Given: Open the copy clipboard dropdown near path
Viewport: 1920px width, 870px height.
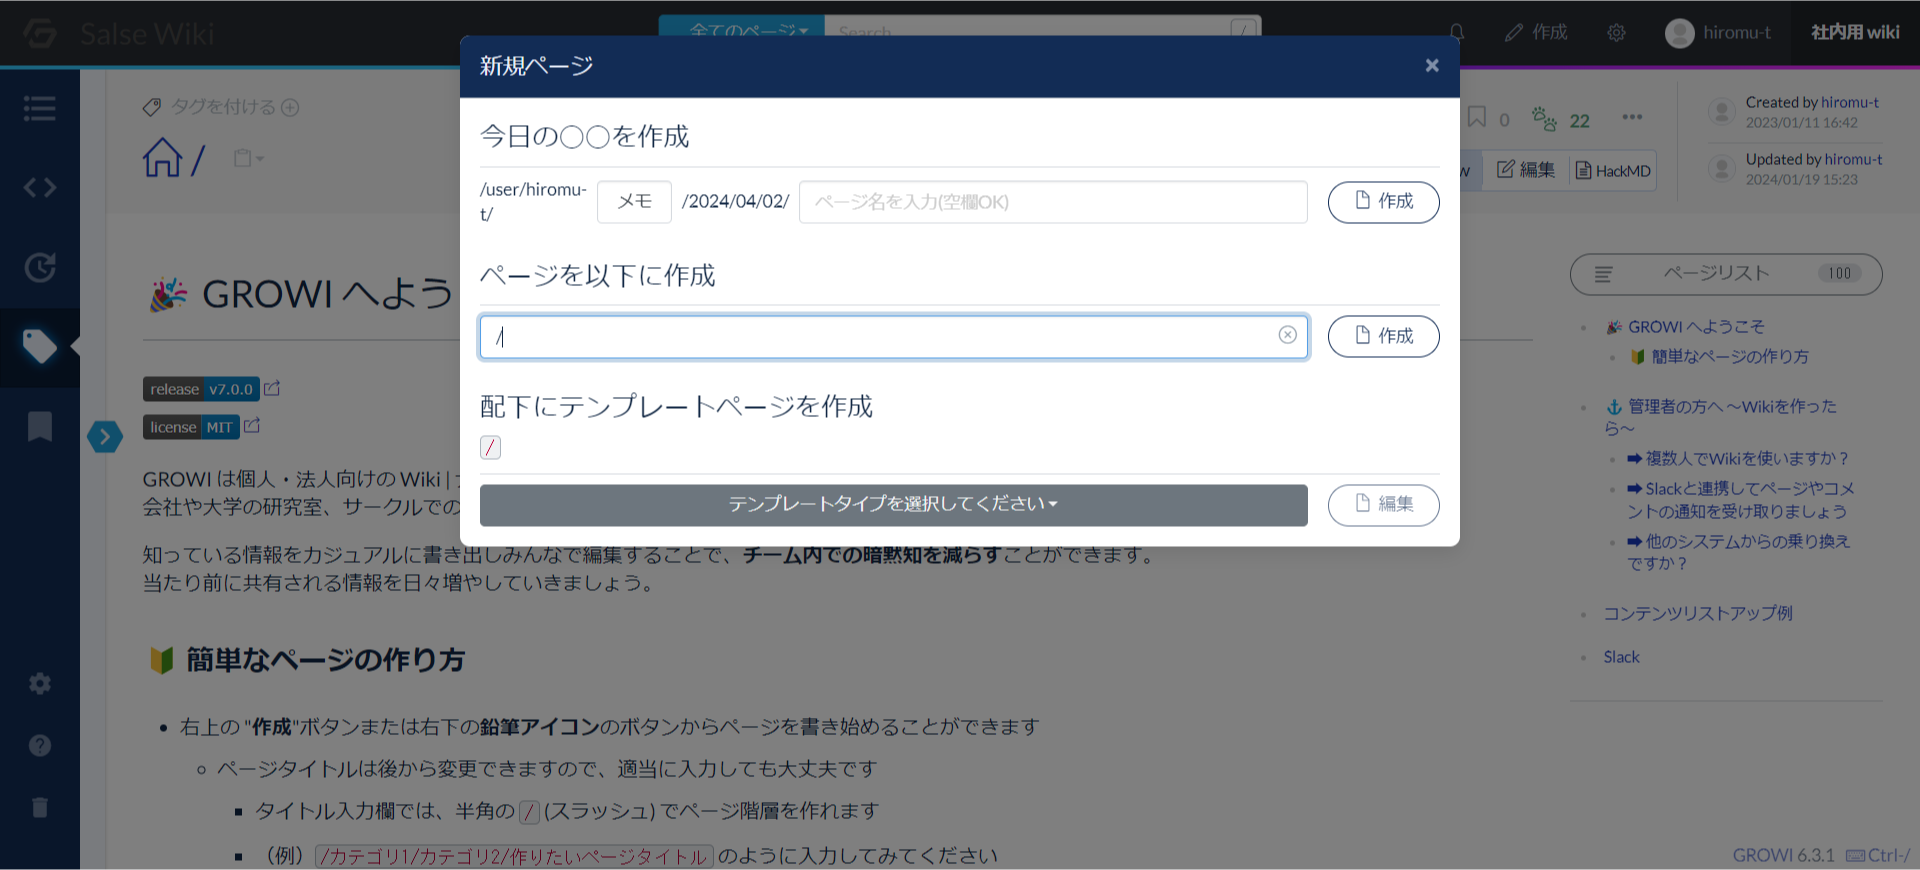Looking at the screenshot, I should point(248,159).
